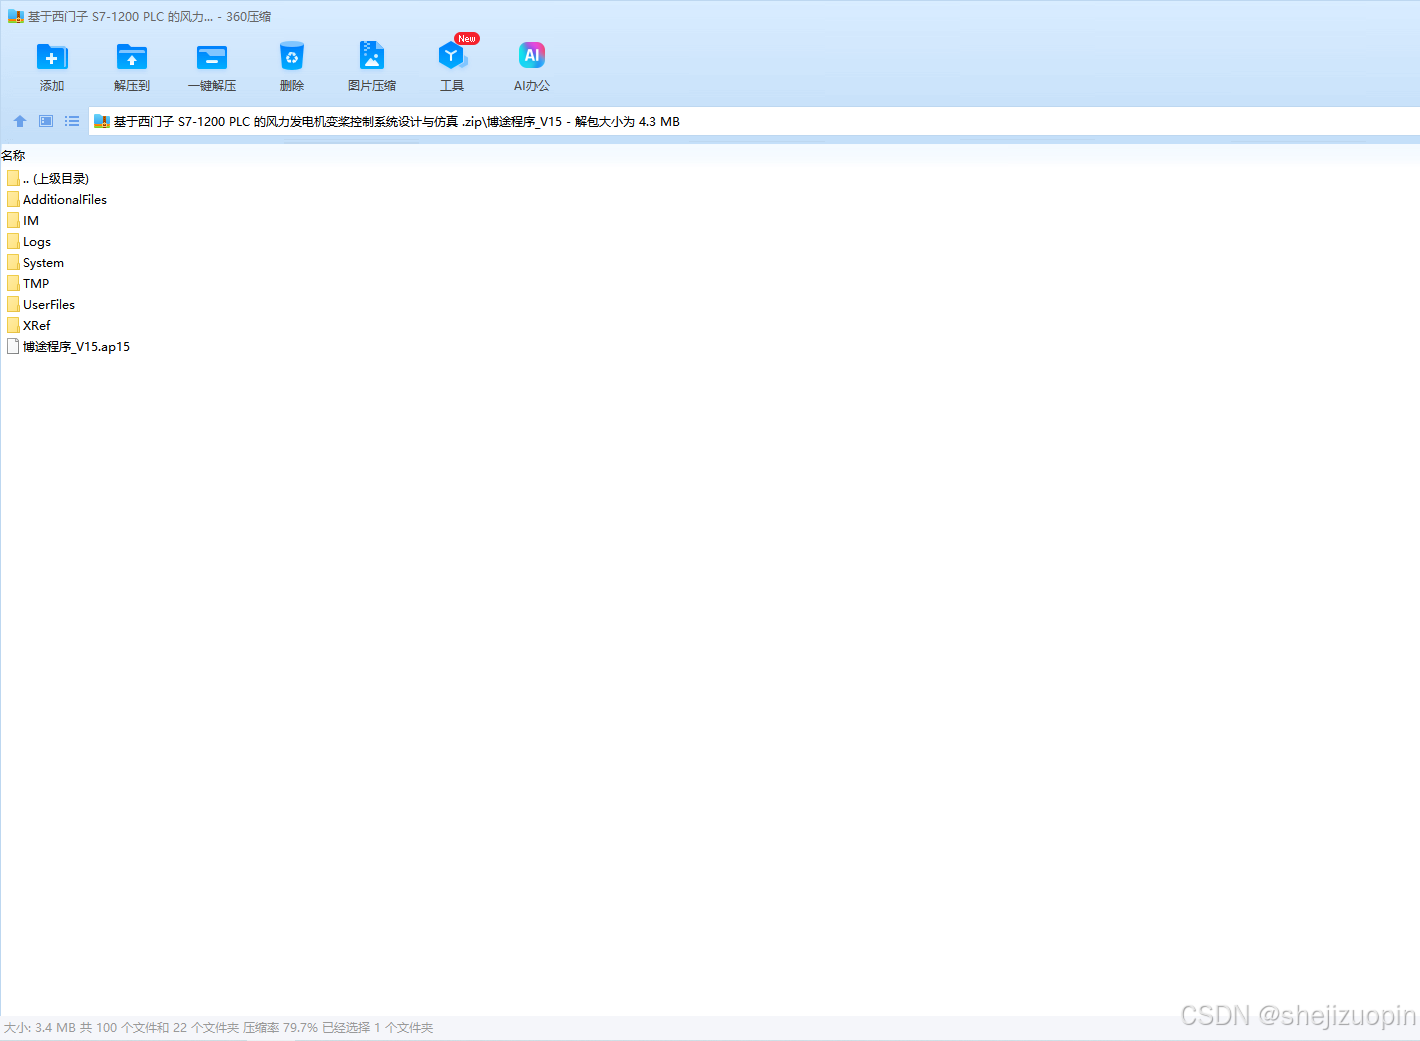1420x1041 pixels.
Task: Select the TMP folder icon
Action: pos(13,283)
